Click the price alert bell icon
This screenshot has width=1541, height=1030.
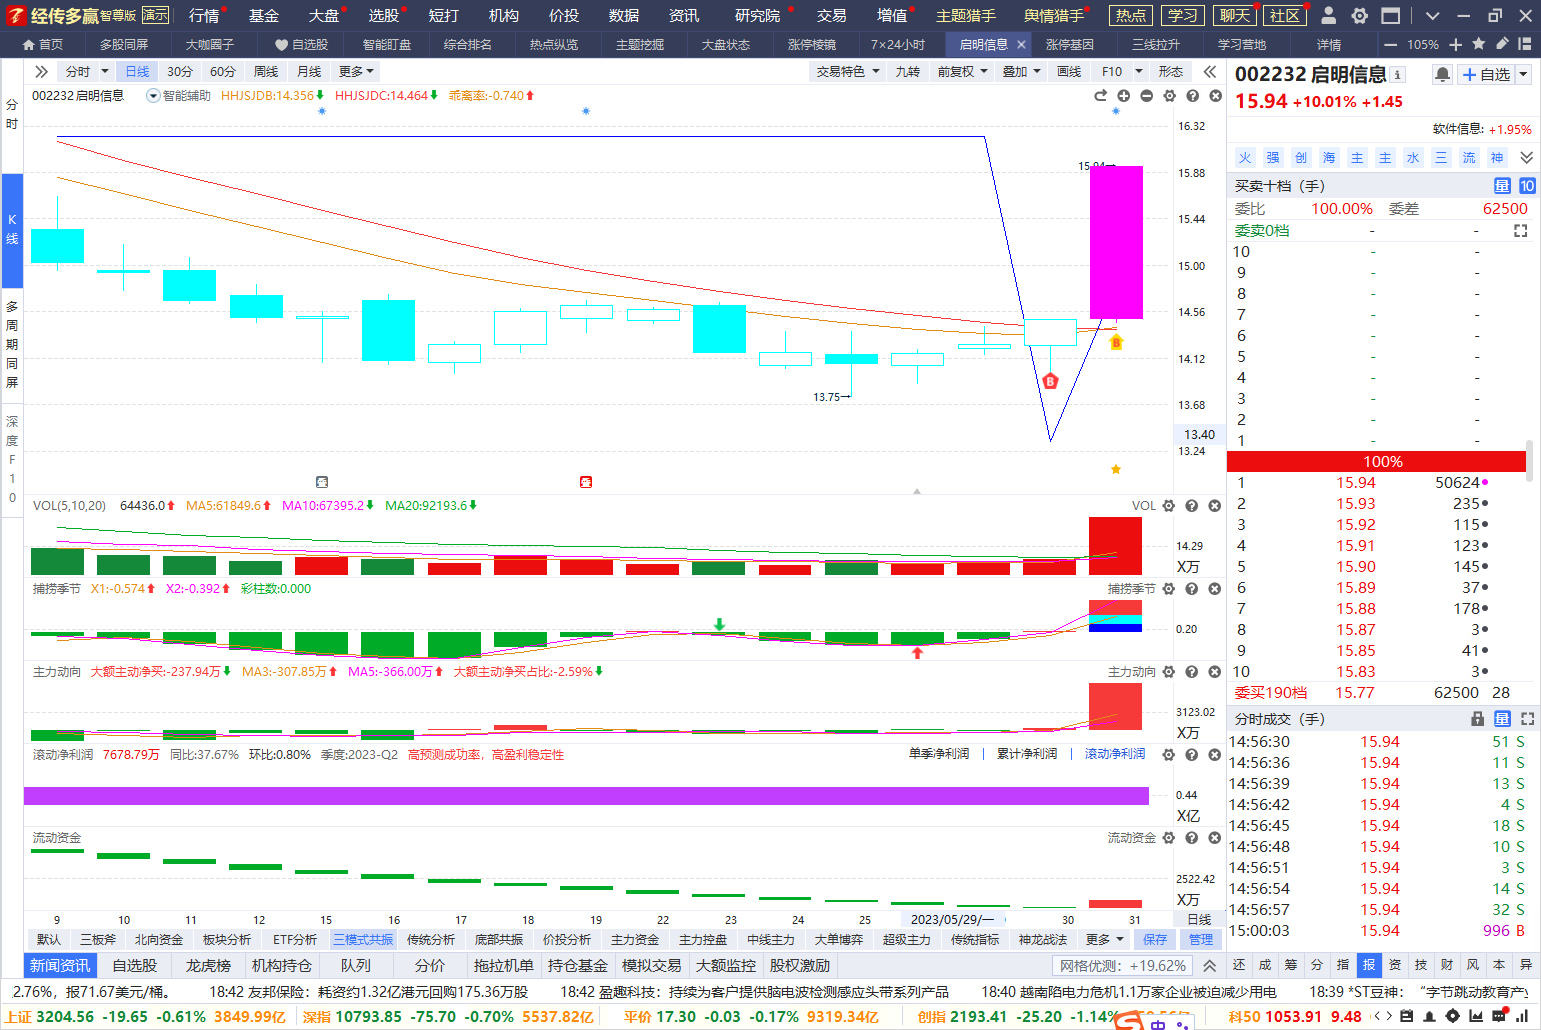coord(1442,75)
